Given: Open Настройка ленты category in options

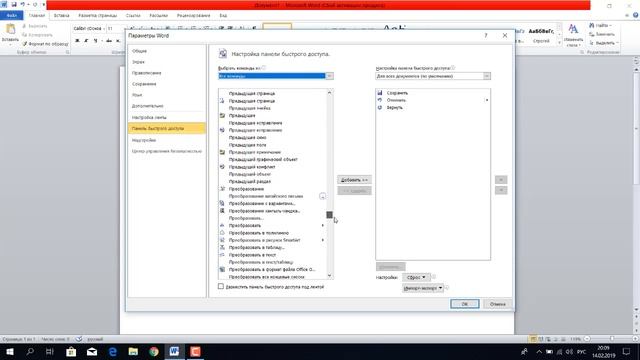Looking at the screenshot, I should [167, 118].
